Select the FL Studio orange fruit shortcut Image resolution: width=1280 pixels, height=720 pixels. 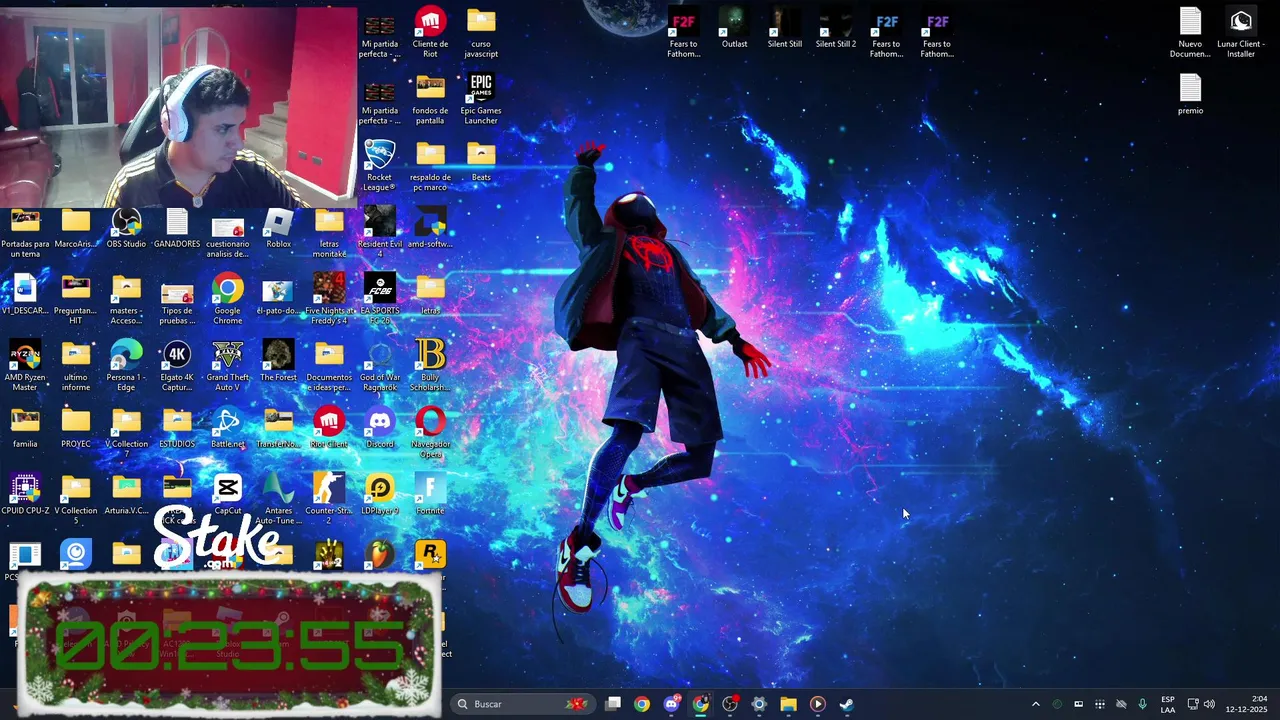379,553
